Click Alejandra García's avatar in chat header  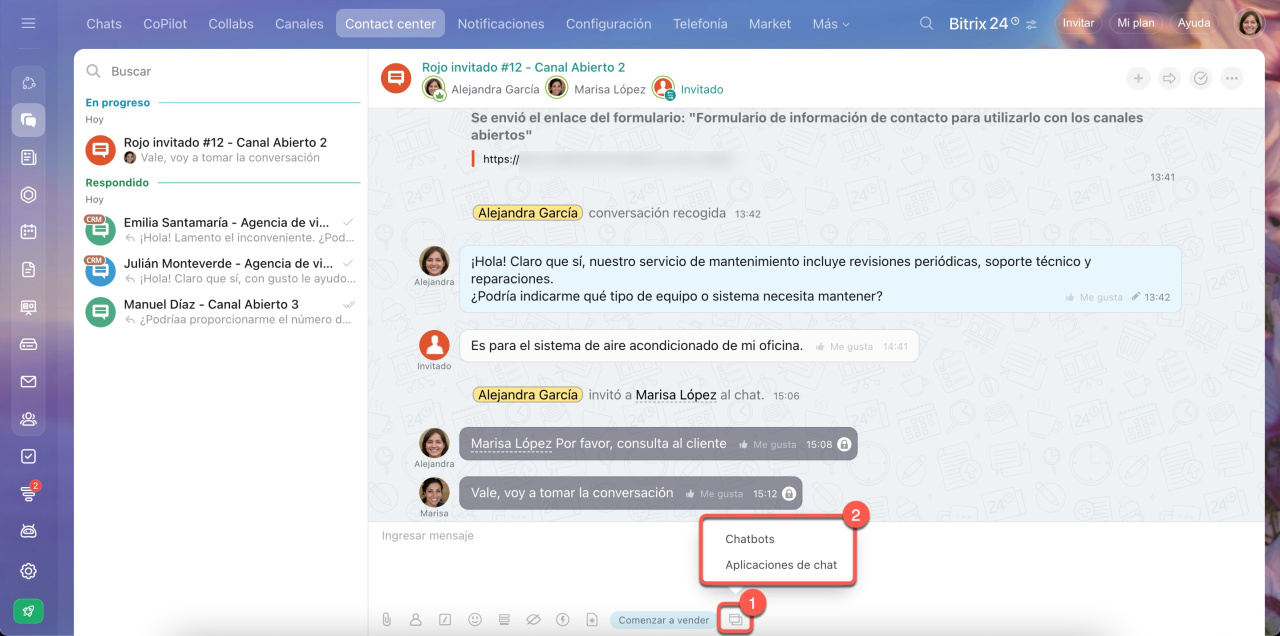click(x=434, y=88)
